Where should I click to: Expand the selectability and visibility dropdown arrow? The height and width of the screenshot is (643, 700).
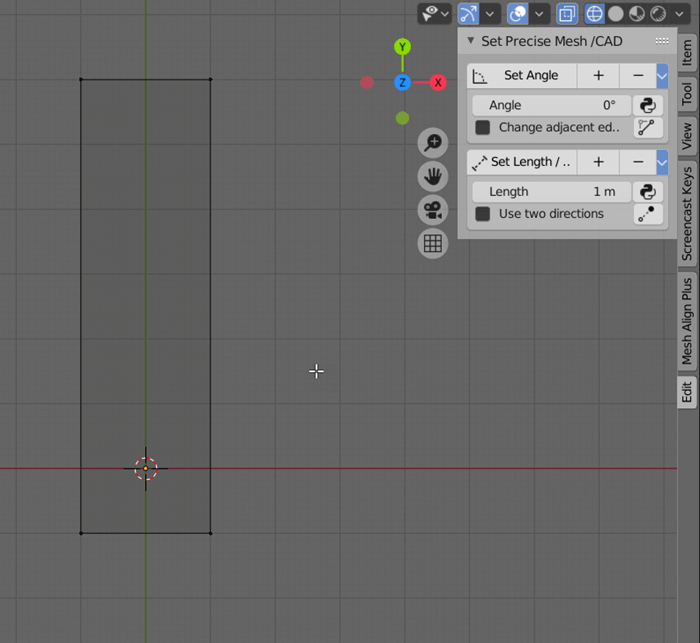[445, 14]
